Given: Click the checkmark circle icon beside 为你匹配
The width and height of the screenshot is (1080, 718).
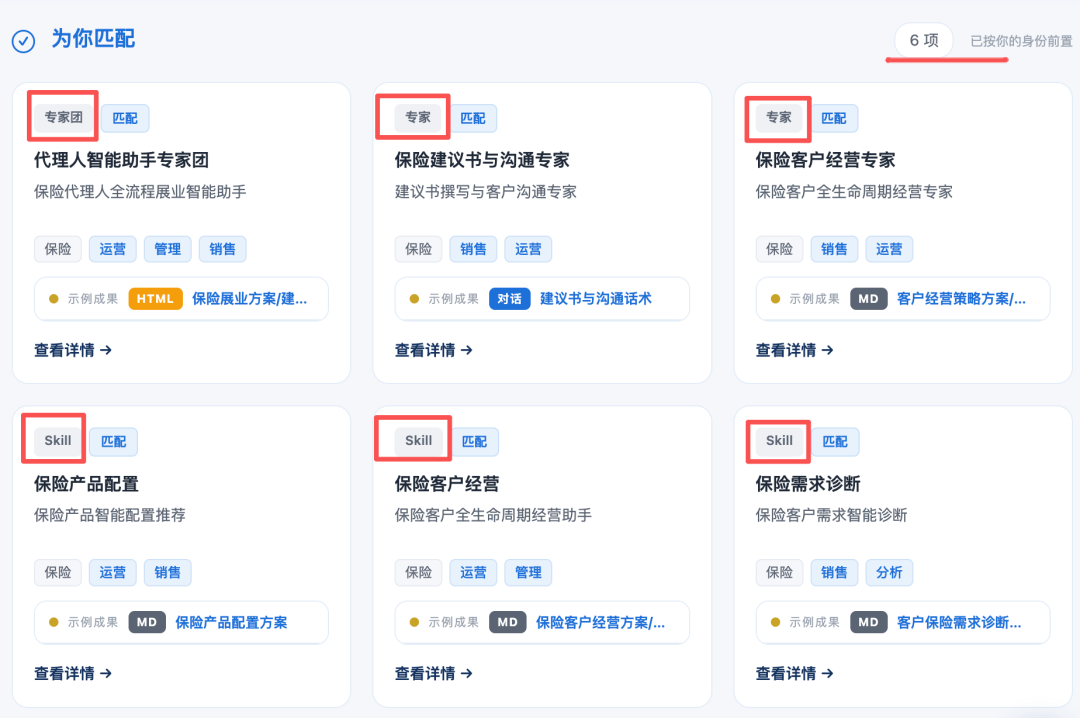Looking at the screenshot, I should [23, 41].
